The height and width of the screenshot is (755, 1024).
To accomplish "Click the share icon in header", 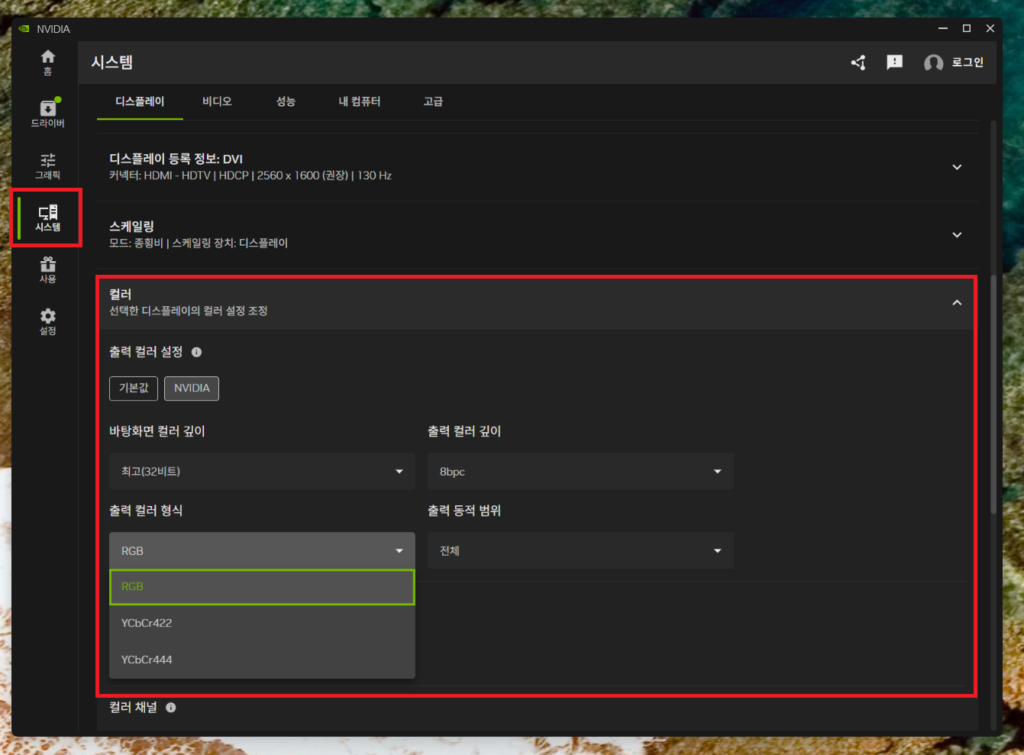I will (x=858, y=63).
